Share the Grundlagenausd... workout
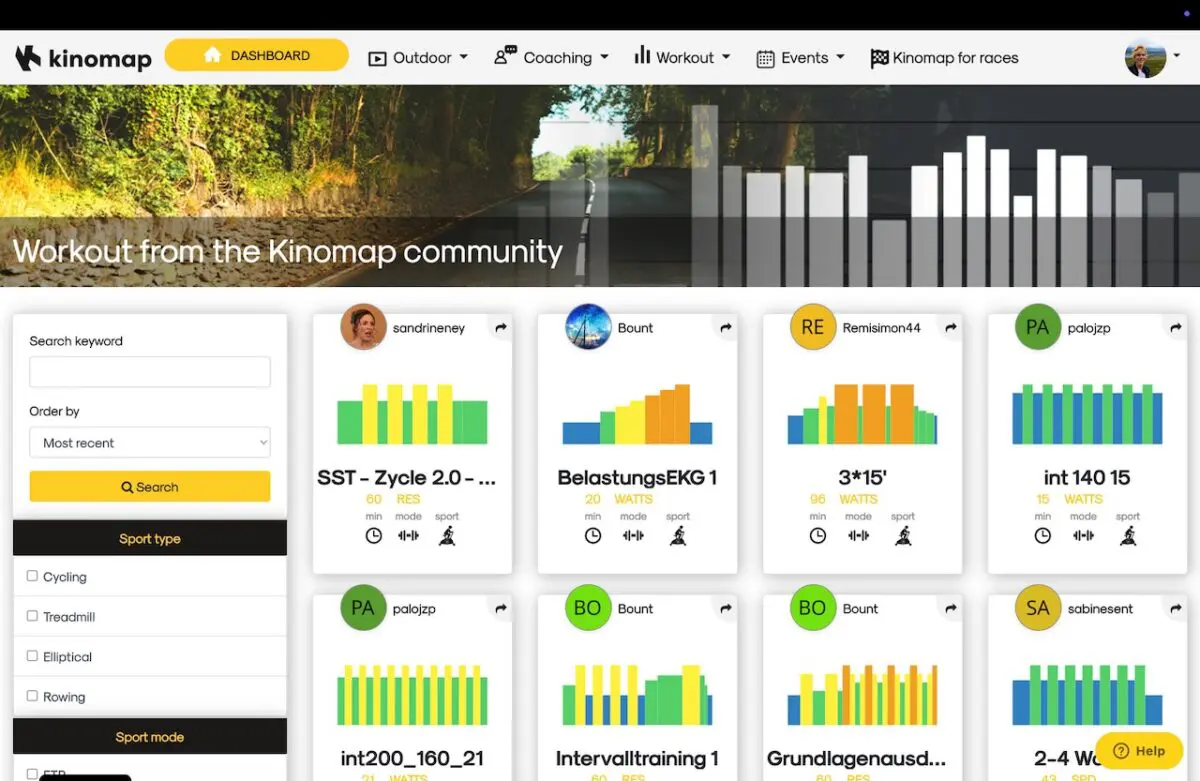 (x=951, y=608)
